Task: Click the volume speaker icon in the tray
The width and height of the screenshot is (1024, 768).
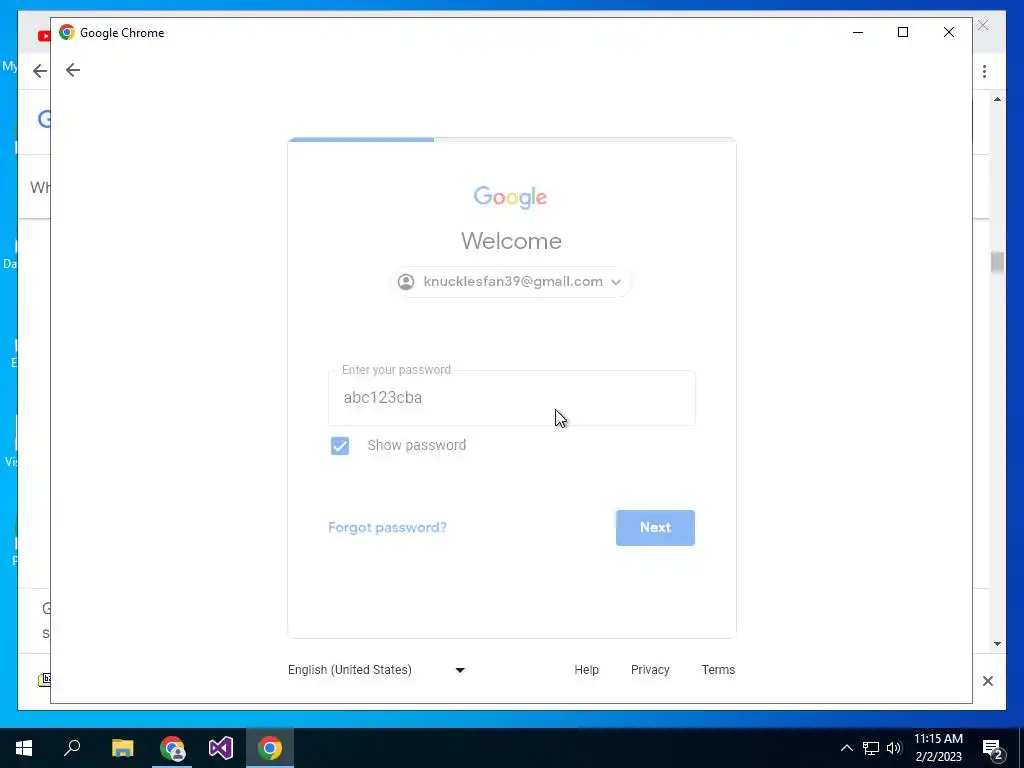Action: [894, 748]
